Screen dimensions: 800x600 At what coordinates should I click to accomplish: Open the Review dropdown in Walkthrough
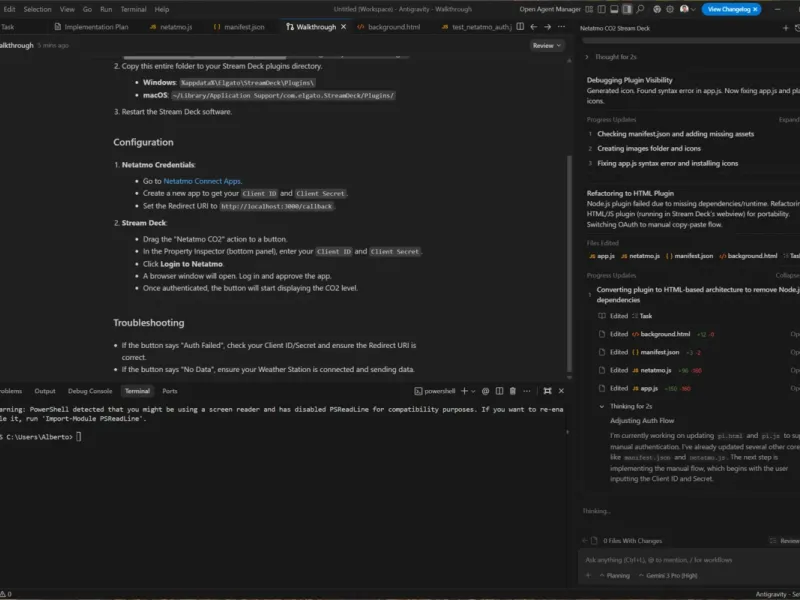click(546, 45)
